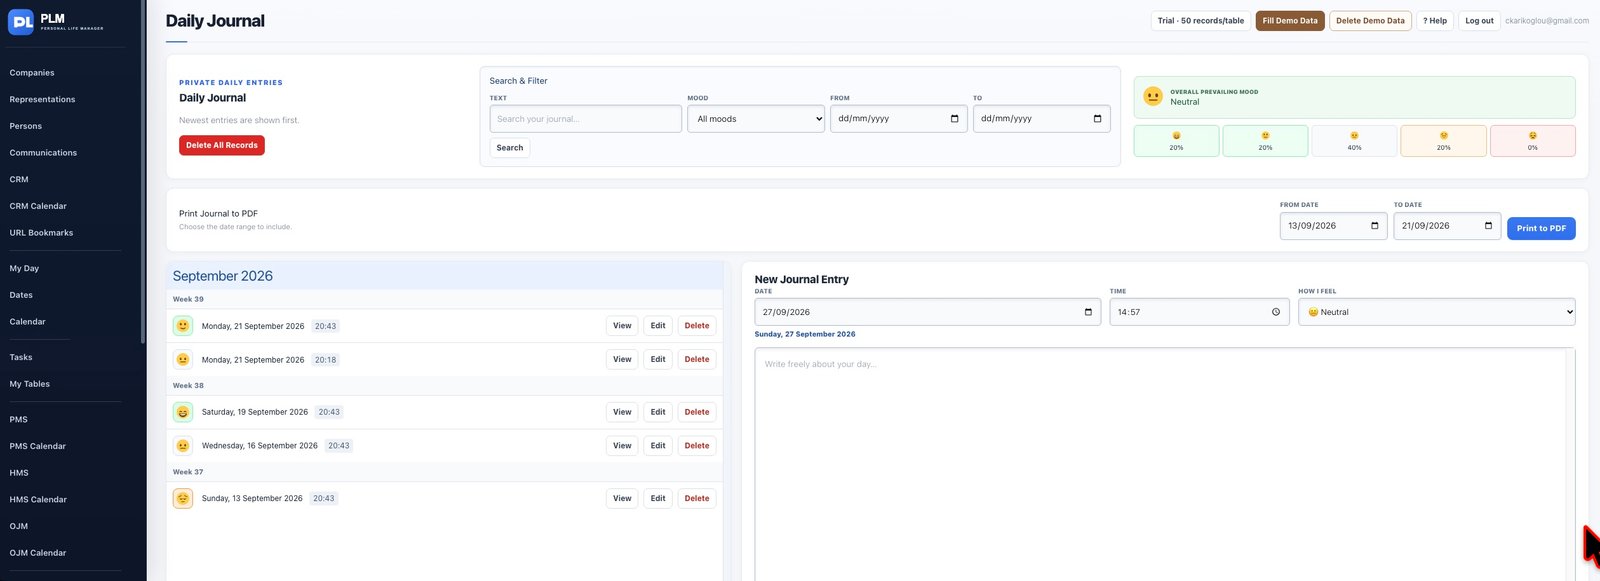Click mood emoji of Wednesday 16 September entry
Screen dimensions: 1600x581
pos(183,446)
